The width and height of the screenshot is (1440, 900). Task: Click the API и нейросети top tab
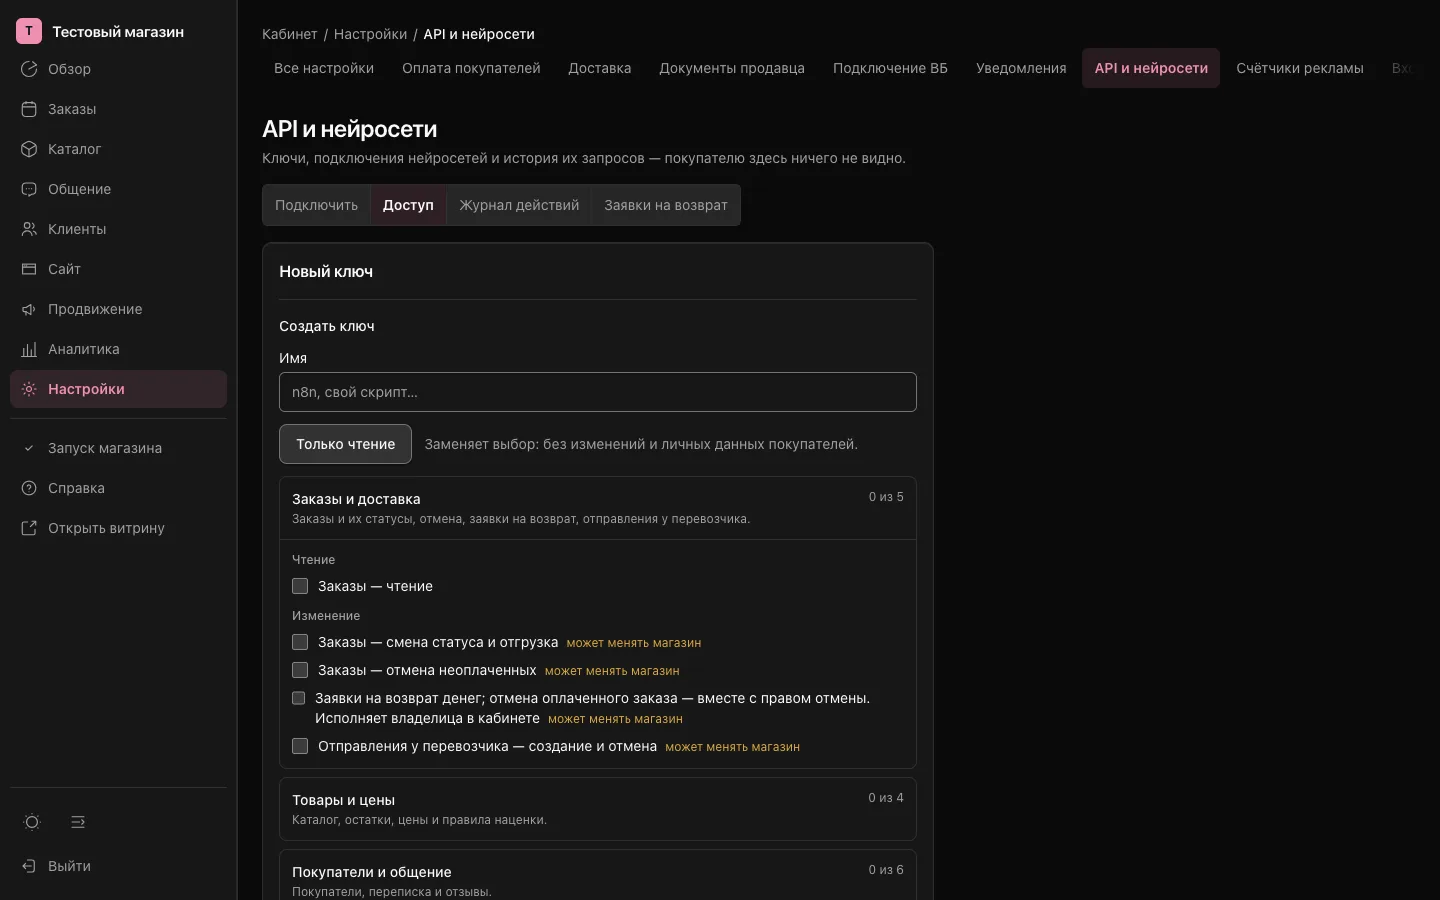coord(1151,68)
